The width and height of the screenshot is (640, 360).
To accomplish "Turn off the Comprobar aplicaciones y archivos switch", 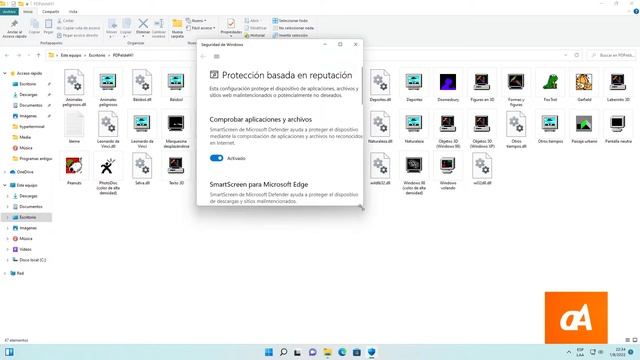I will [x=216, y=158].
